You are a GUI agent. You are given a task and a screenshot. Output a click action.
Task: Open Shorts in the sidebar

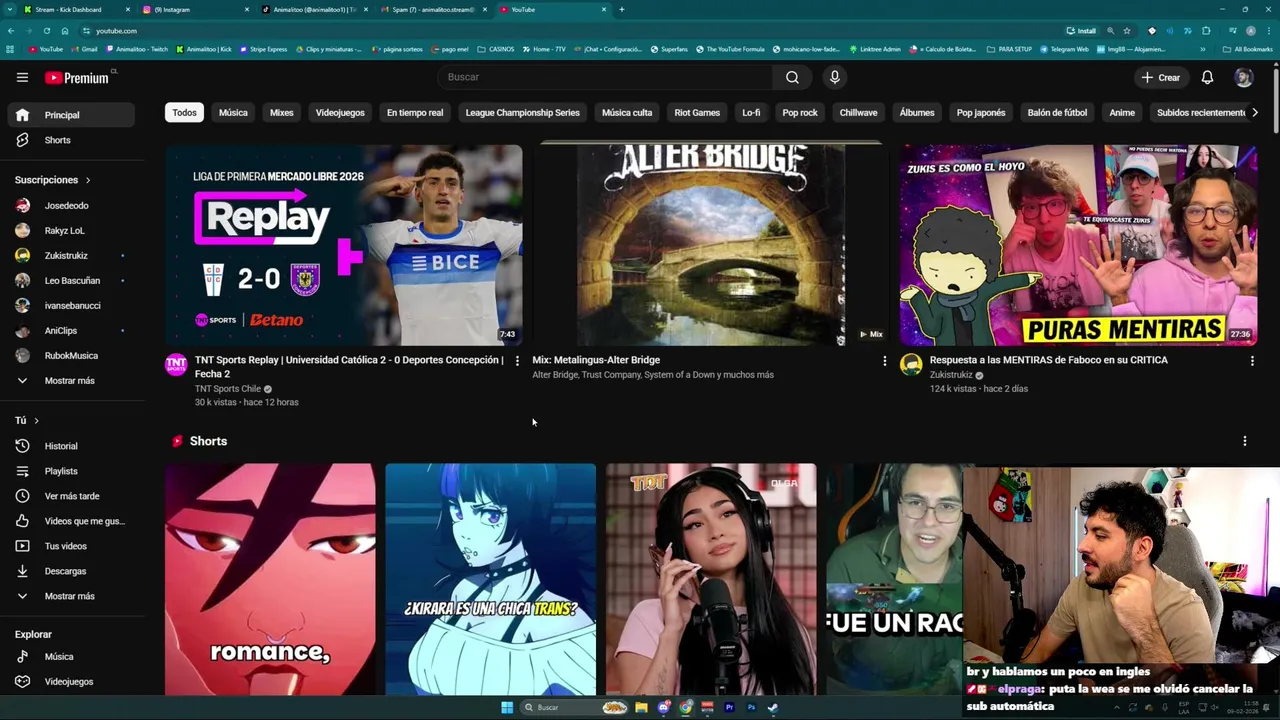click(x=71, y=140)
